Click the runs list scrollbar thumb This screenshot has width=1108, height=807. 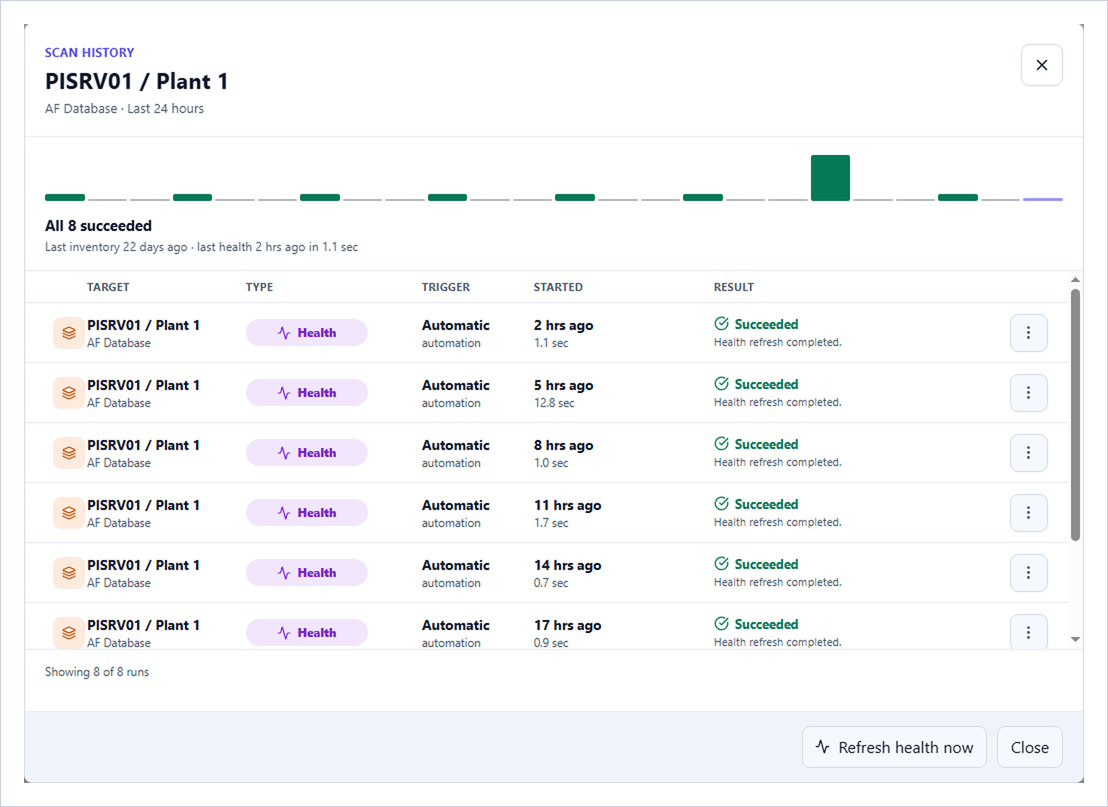click(x=1075, y=415)
